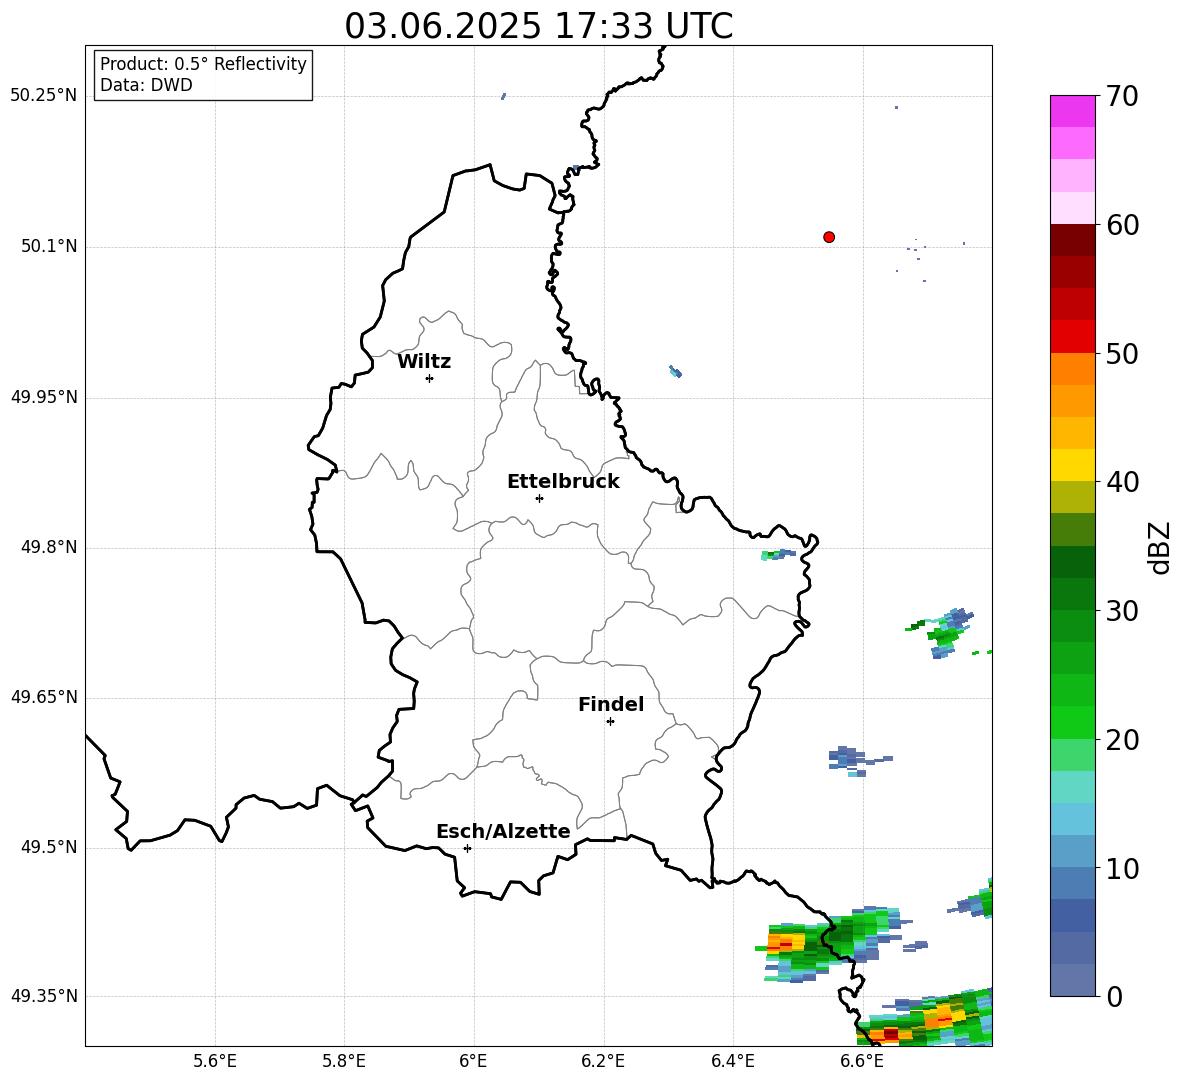Click the pink 65-70 dBZ colorbar segment
The image size is (1184, 1081).
pos(1072,127)
